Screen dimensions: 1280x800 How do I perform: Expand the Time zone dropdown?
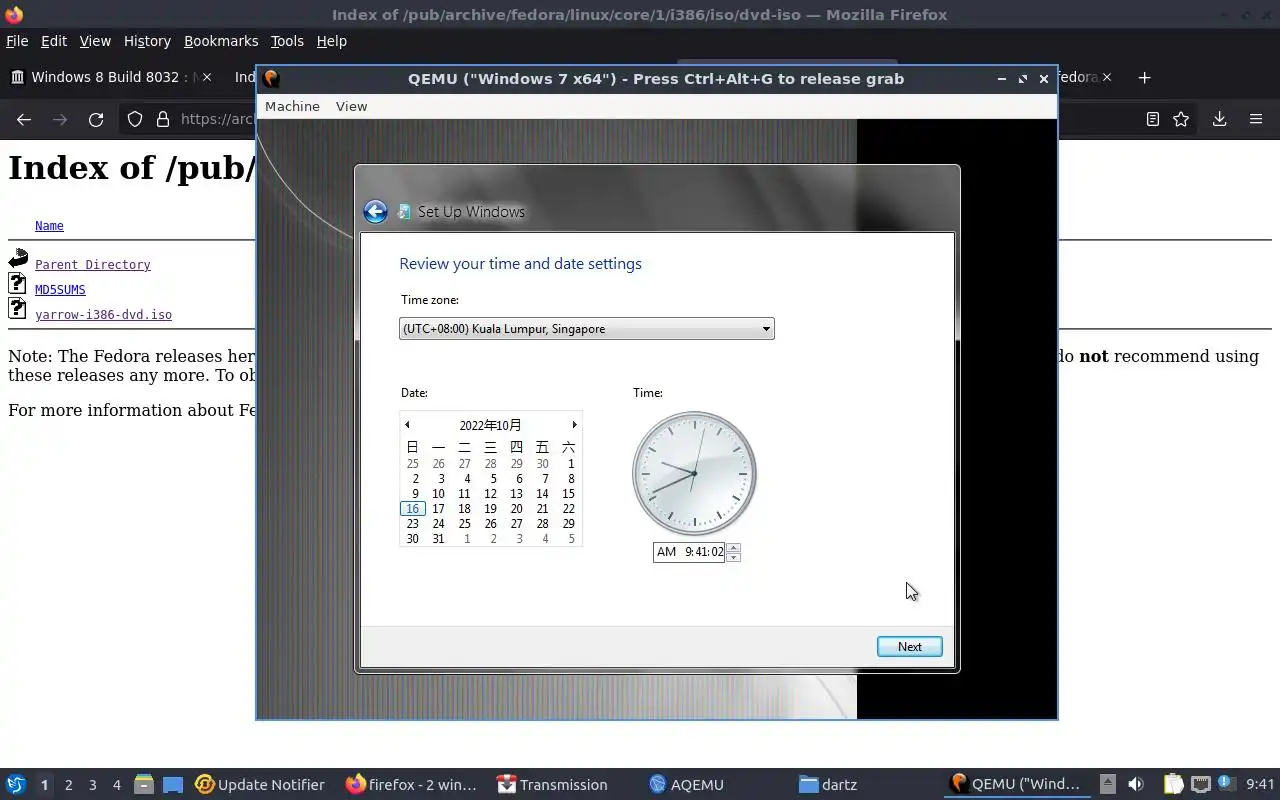(586, 329)
